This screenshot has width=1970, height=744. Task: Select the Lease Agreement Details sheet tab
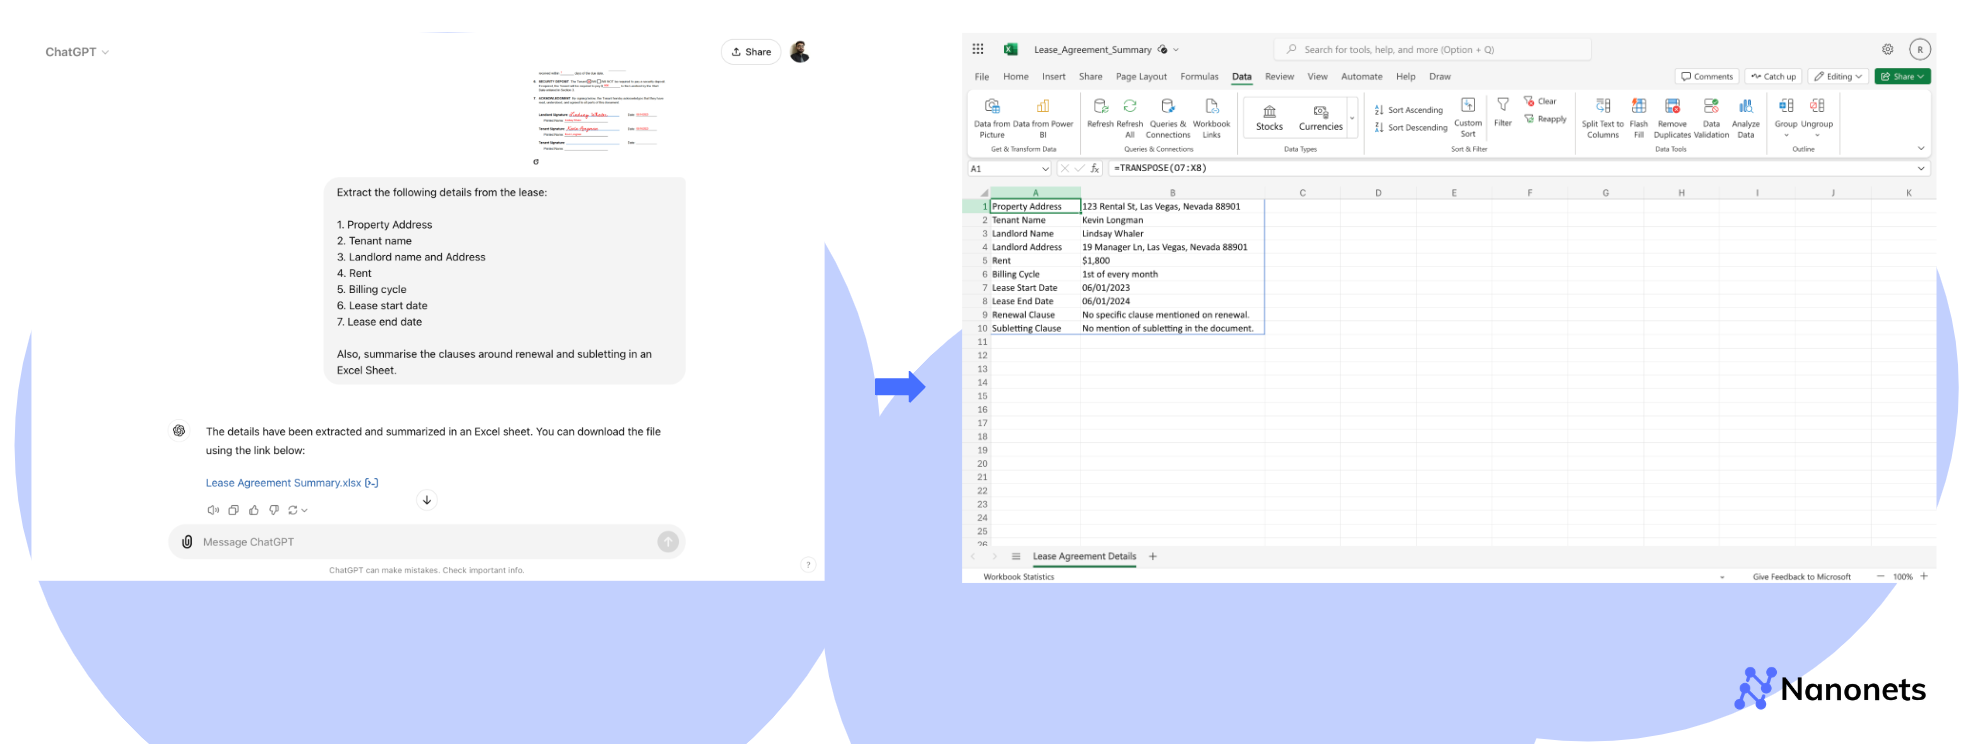click(x=1084, y=556)
